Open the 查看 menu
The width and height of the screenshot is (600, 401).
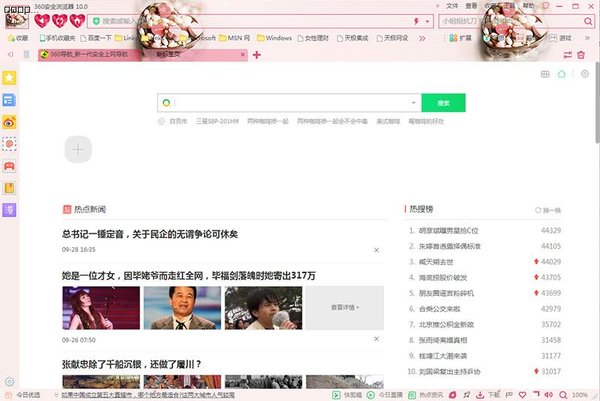click(471, 6)
